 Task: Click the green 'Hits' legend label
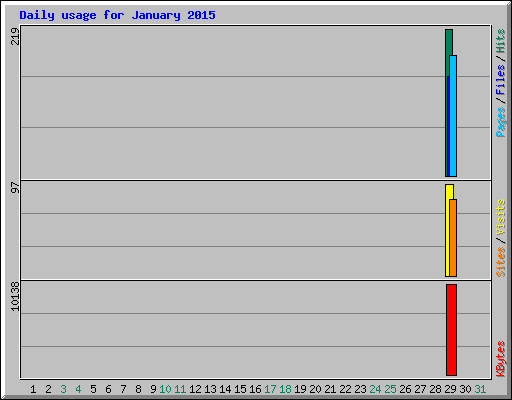click(500, 41)
